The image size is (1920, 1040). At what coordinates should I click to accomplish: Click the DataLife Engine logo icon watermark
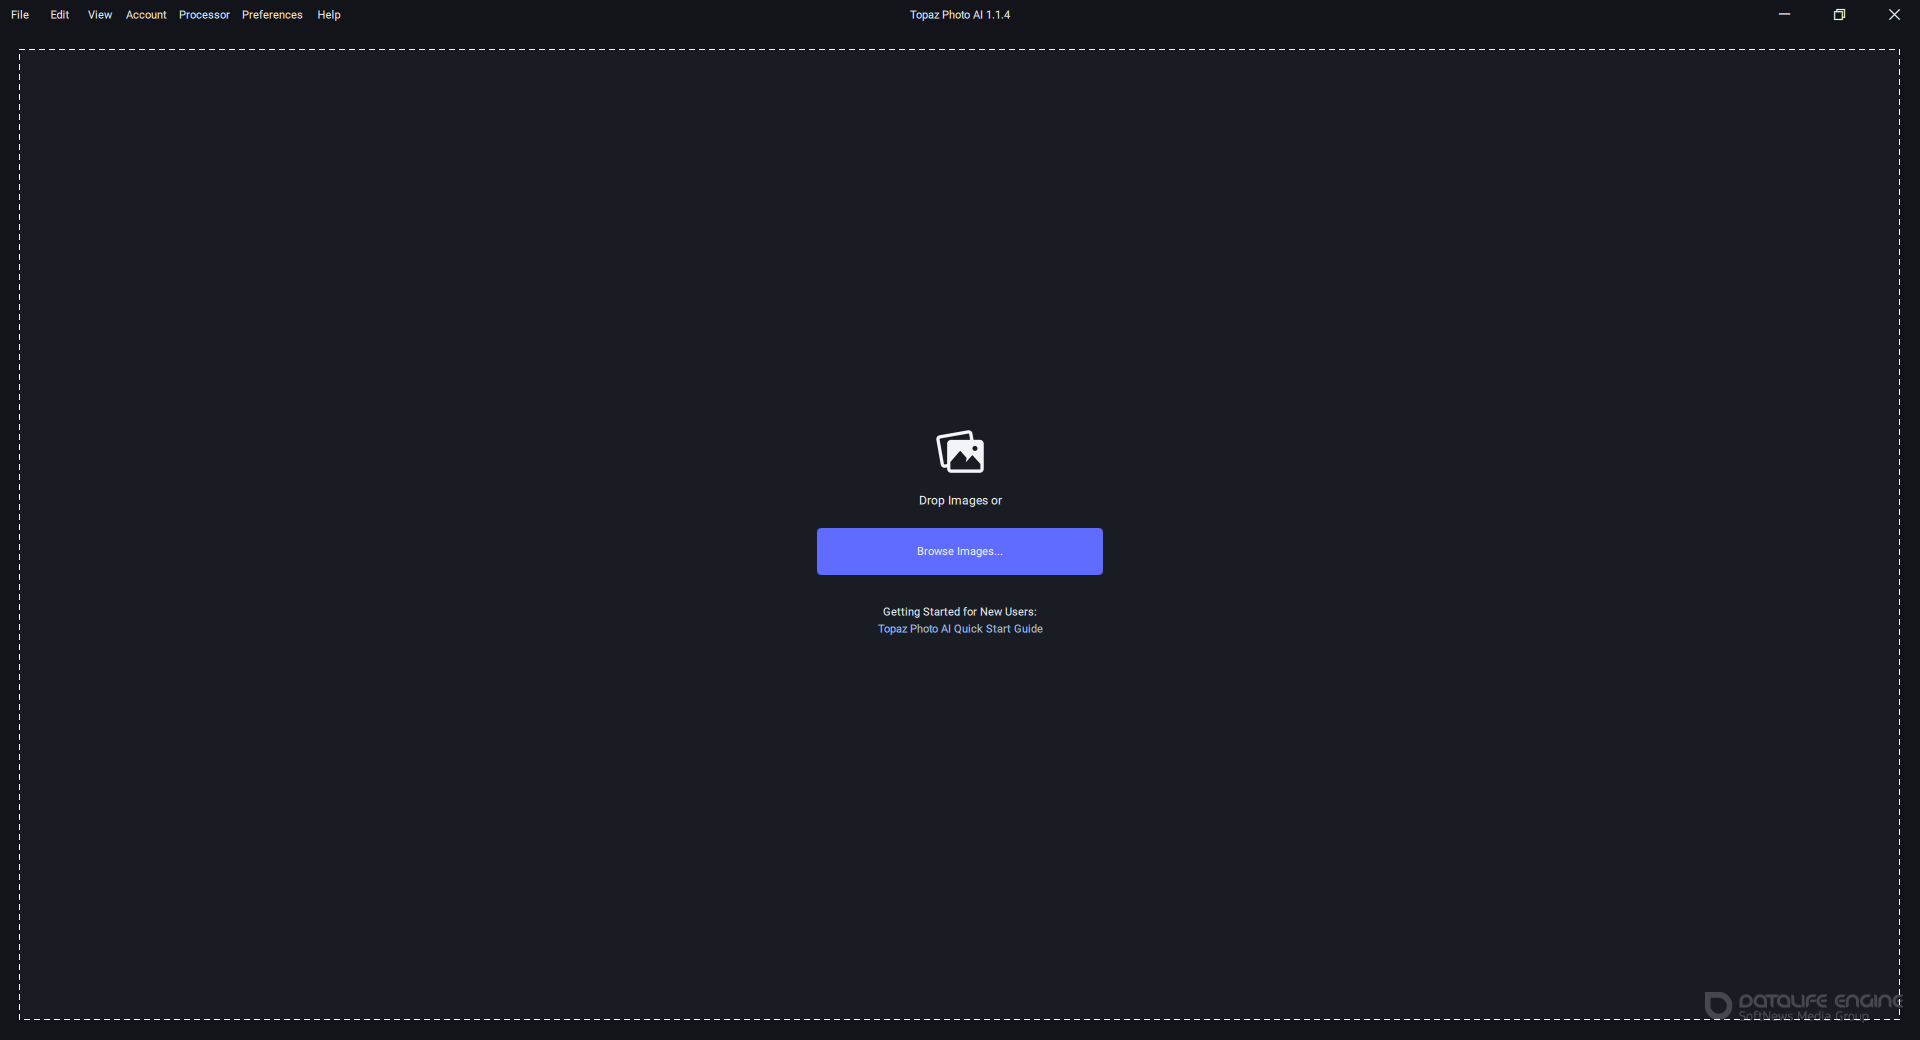[x=1717, y=1005]
